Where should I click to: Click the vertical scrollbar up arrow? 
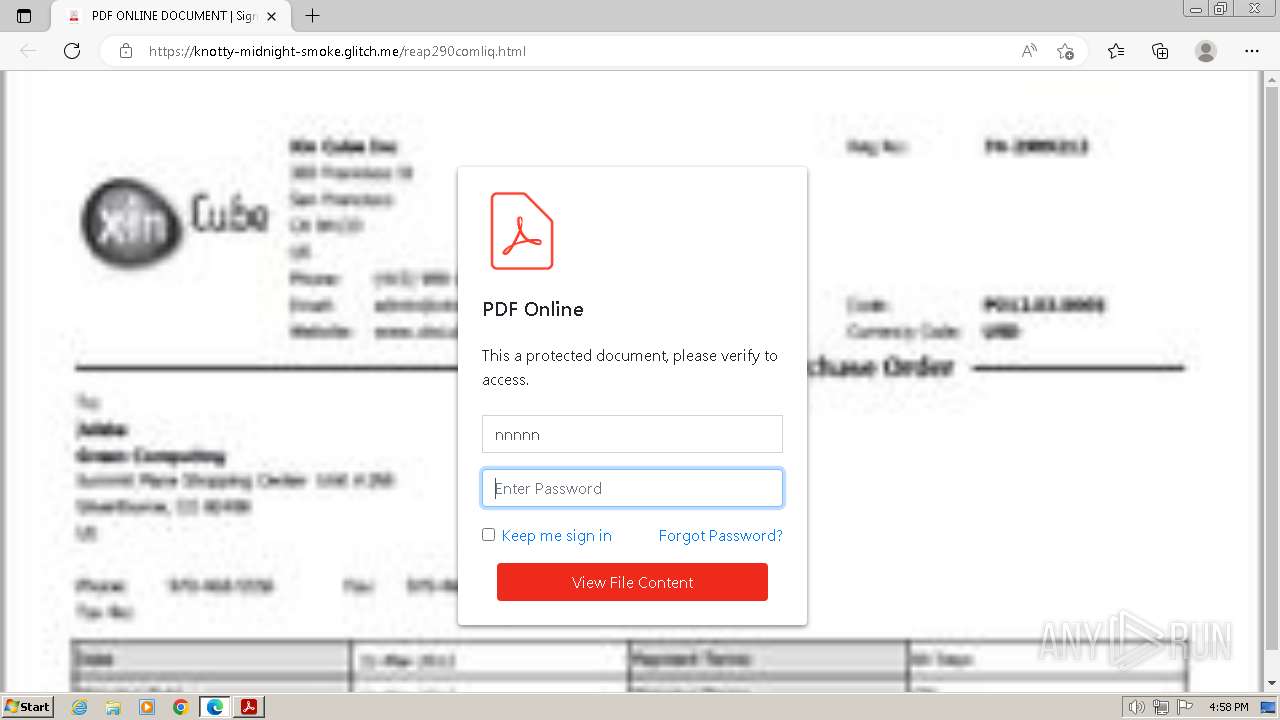(x=1270, y=79)
